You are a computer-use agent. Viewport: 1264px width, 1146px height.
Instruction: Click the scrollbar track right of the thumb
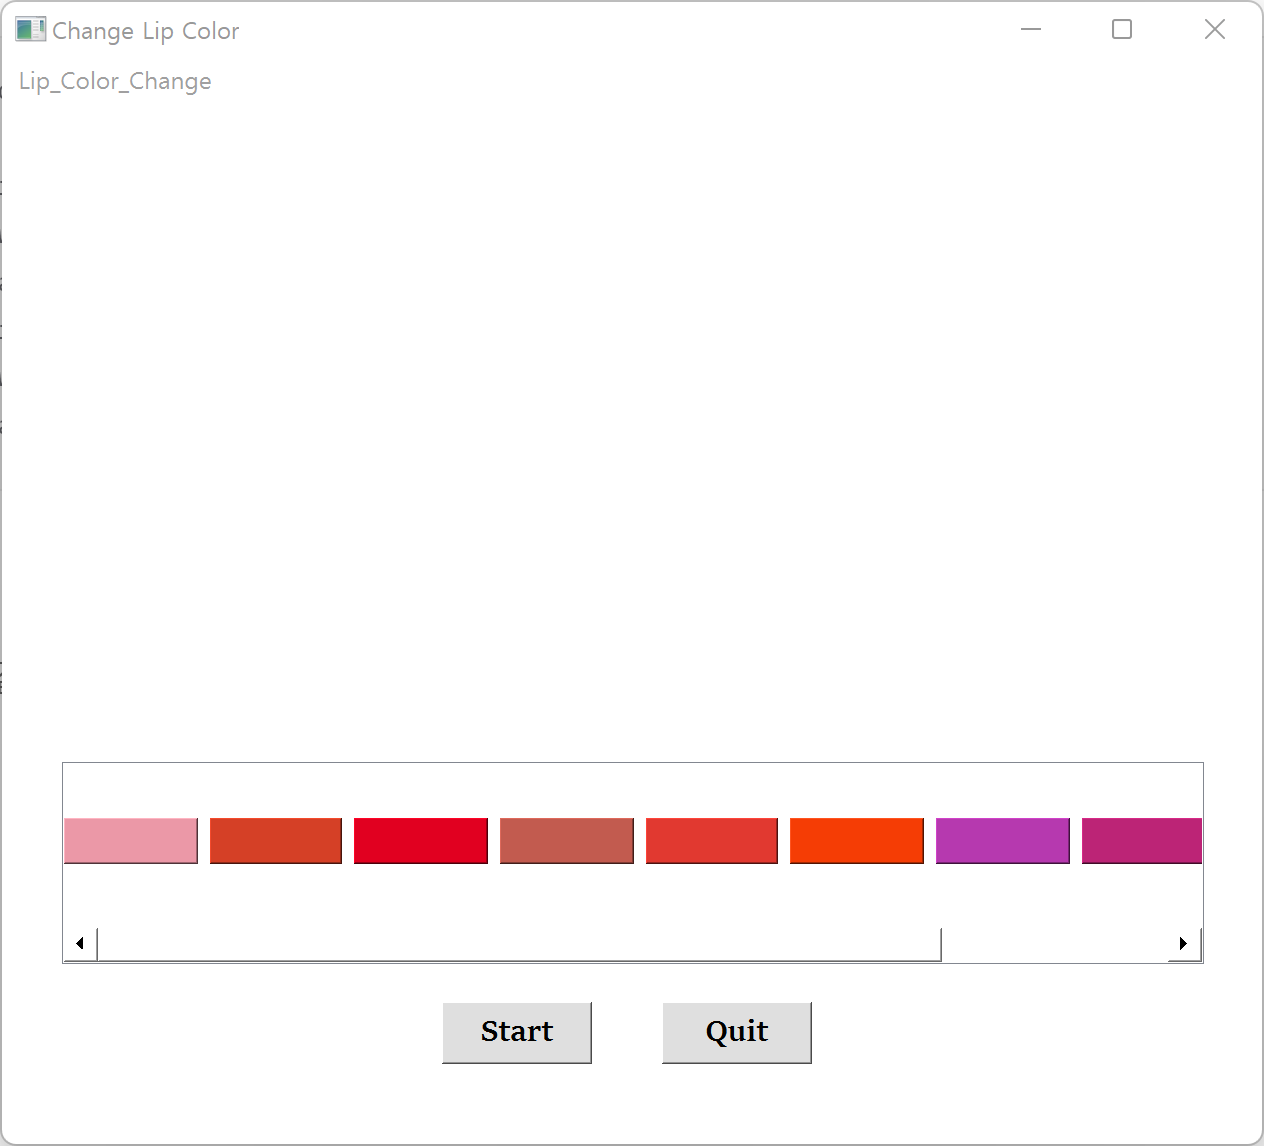coord(1060,943)
